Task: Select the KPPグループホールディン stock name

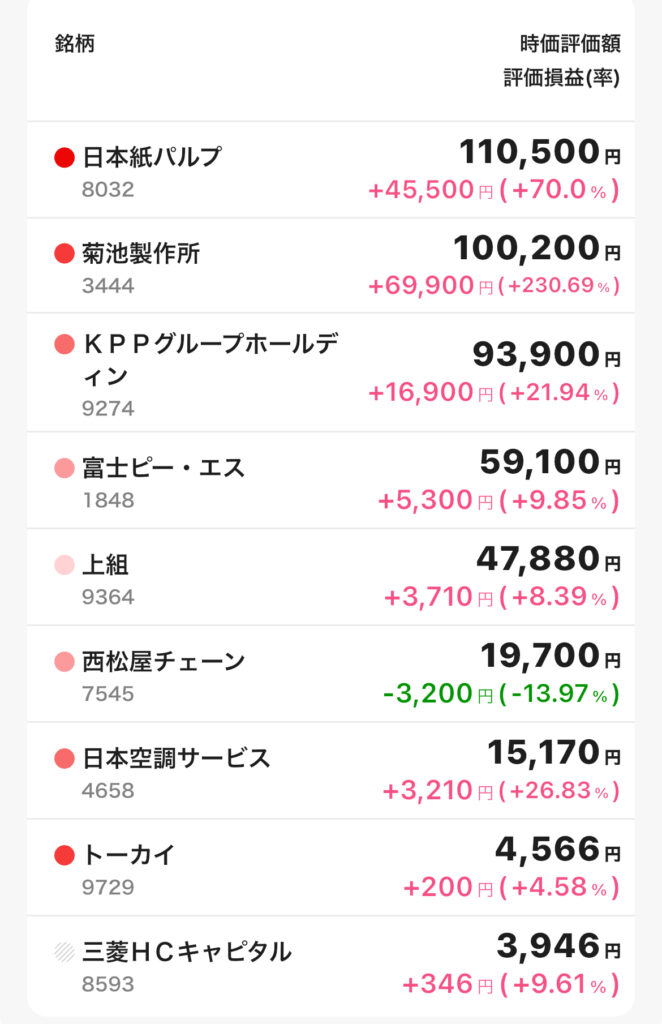Action: click(x=210, y=359)
